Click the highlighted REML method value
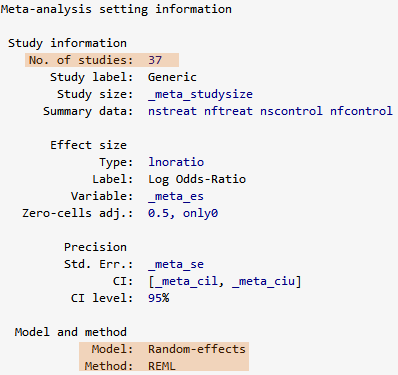This screenshot has width=398, height=375. click(162, 366)
